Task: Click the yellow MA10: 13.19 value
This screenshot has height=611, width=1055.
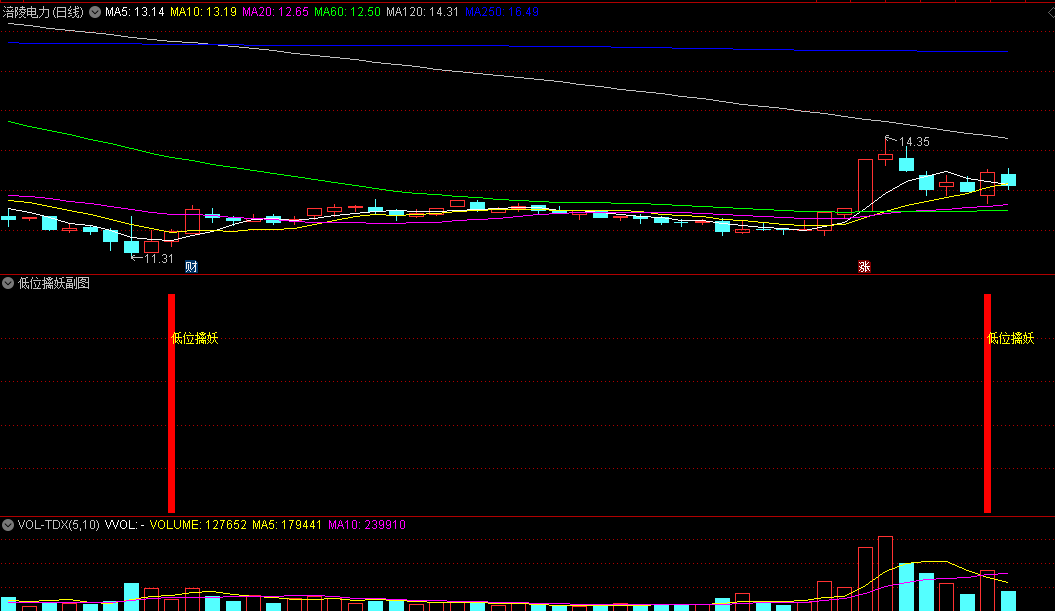Action: 203,12
